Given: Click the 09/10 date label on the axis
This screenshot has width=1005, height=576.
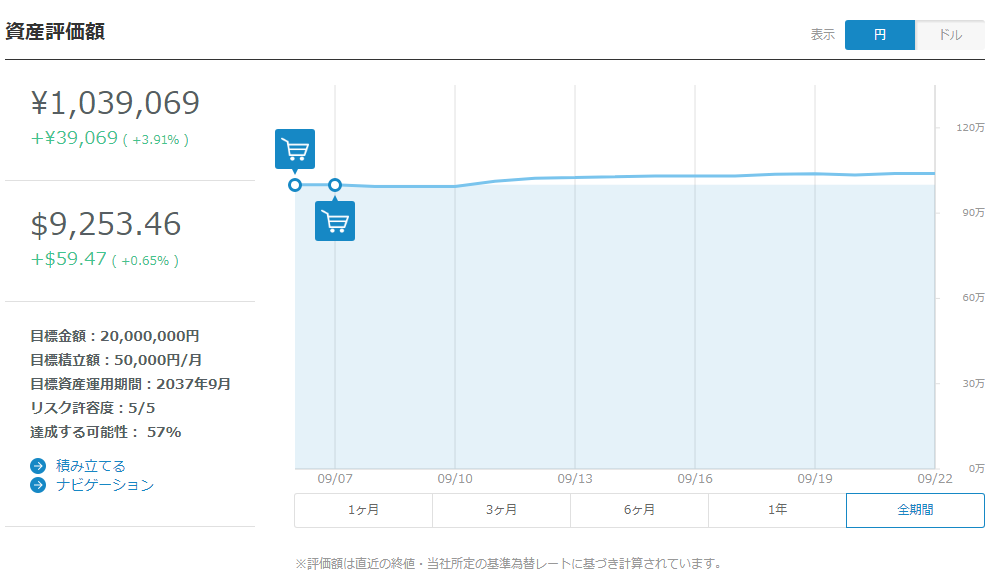Looking at the screenshot, I should [x=455, y=478].
